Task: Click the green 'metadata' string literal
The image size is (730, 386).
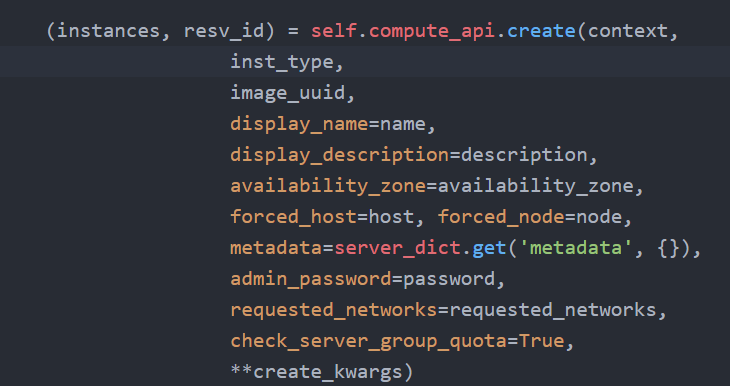Action: click(576, 248)
